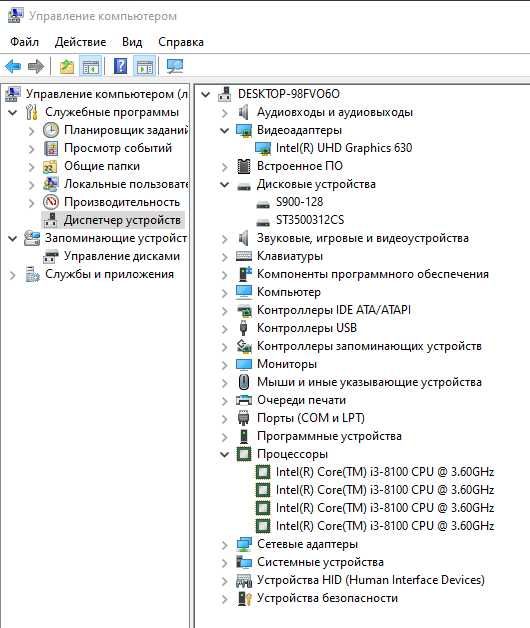The width and height of the screenshot is (530, 628).
Task: Expand Службы и приложения node
Action: 13,275
